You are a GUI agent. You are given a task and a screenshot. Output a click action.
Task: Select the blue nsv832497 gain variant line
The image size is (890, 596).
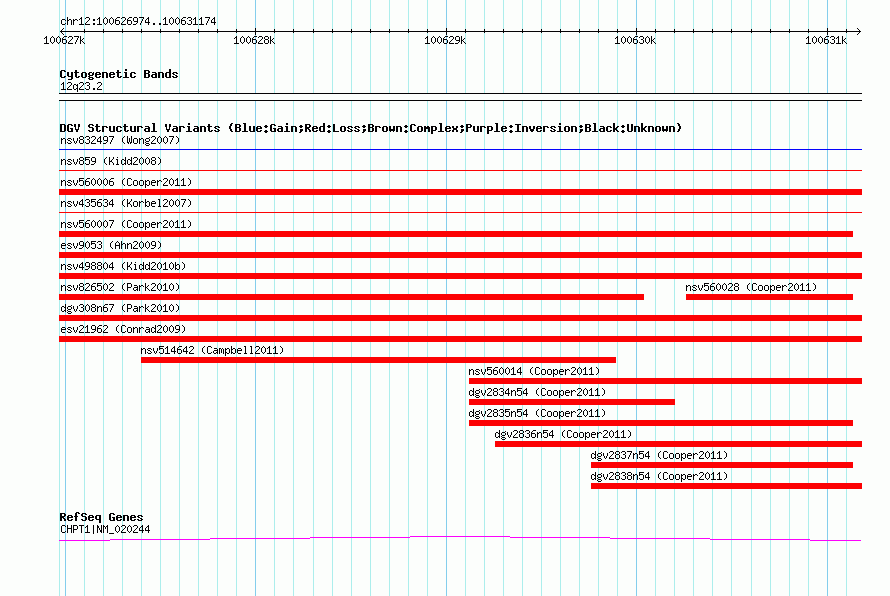tap(460, 150)
